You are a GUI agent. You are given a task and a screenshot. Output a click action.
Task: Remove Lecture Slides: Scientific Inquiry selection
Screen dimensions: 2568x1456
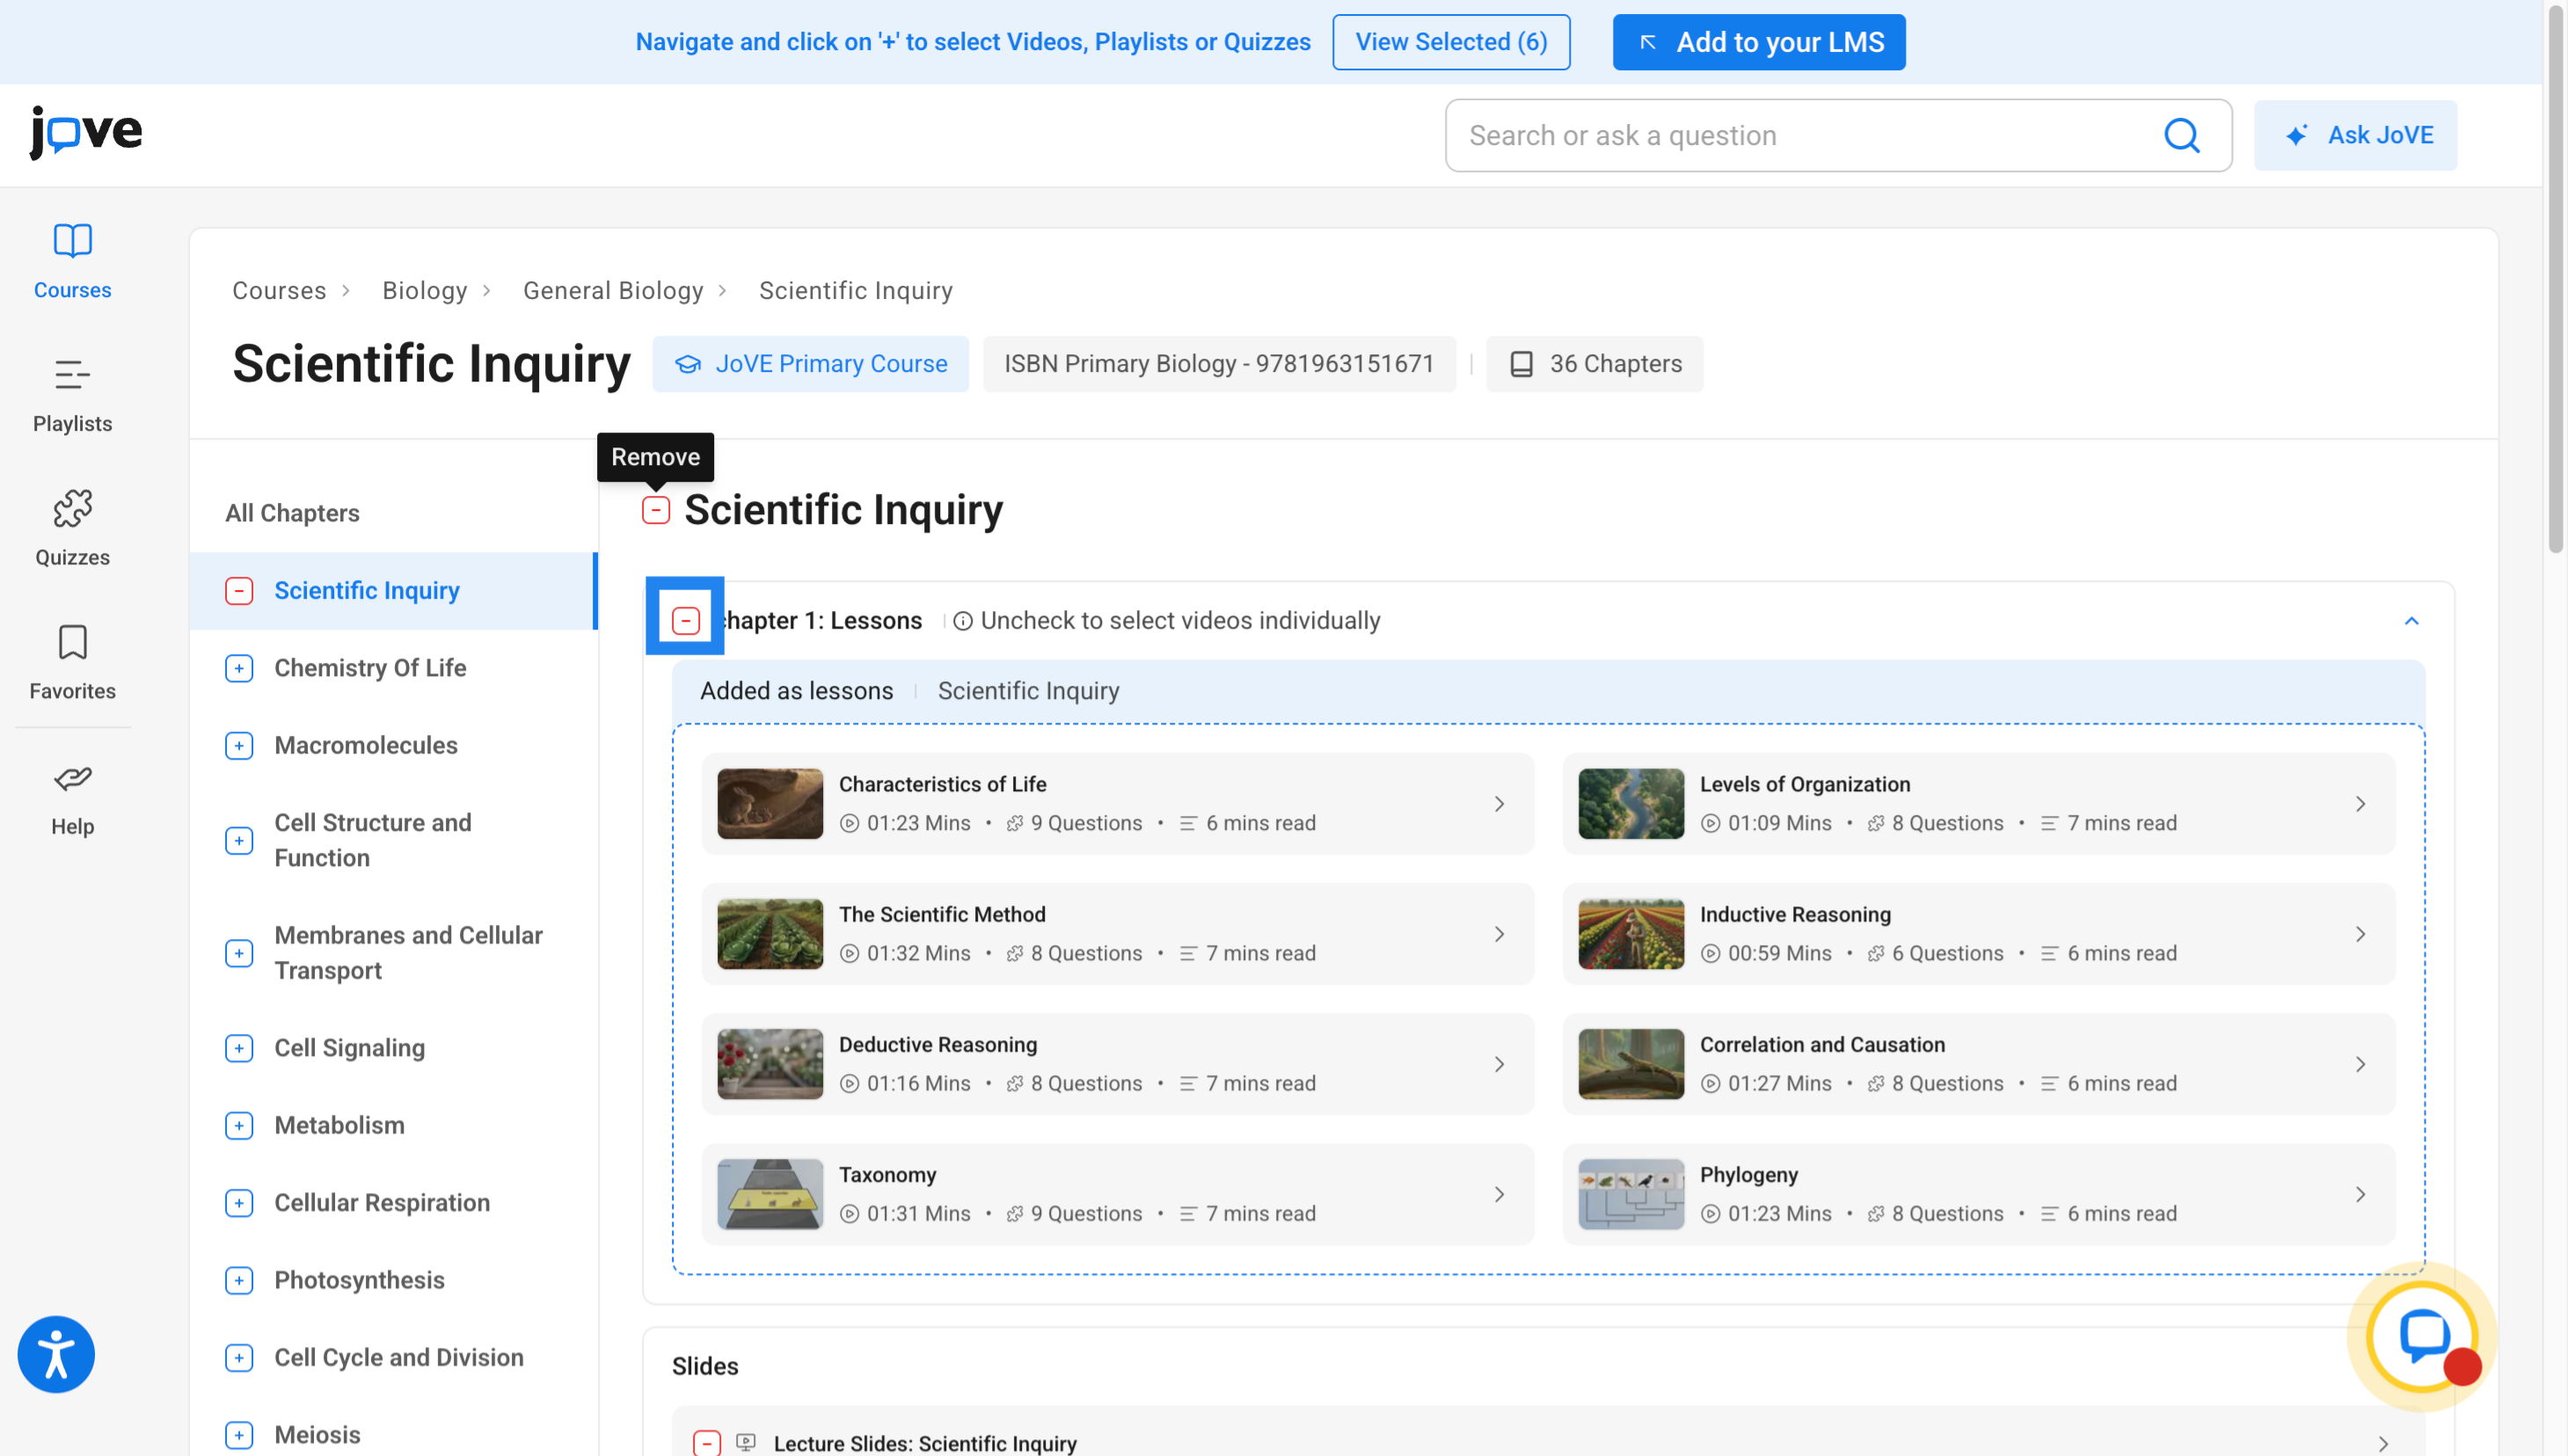tap(707, 1443)
